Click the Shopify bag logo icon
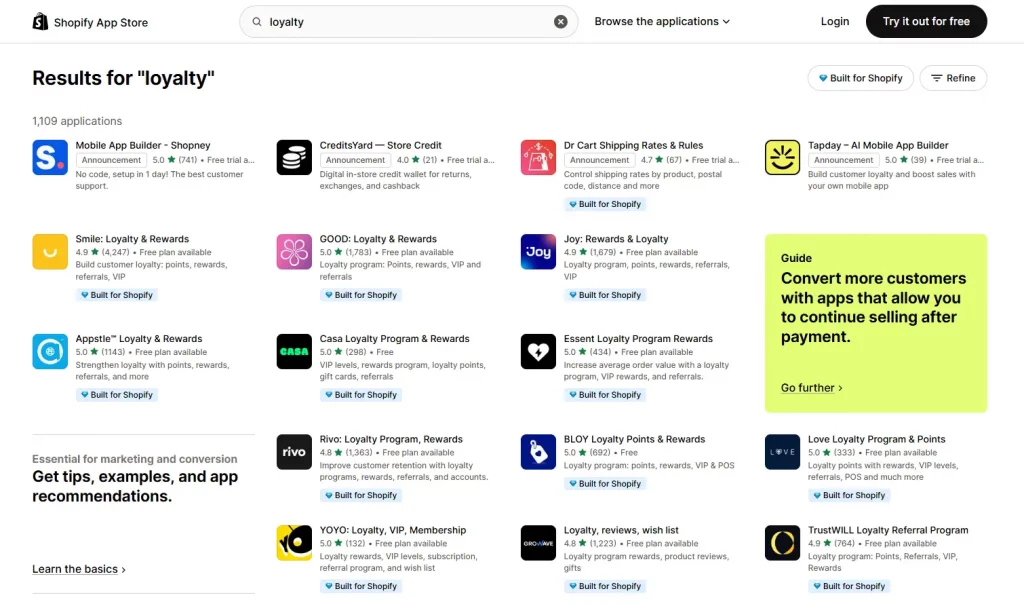The width and height of the screenshot is (1024, 604). [x=40, y=22]
